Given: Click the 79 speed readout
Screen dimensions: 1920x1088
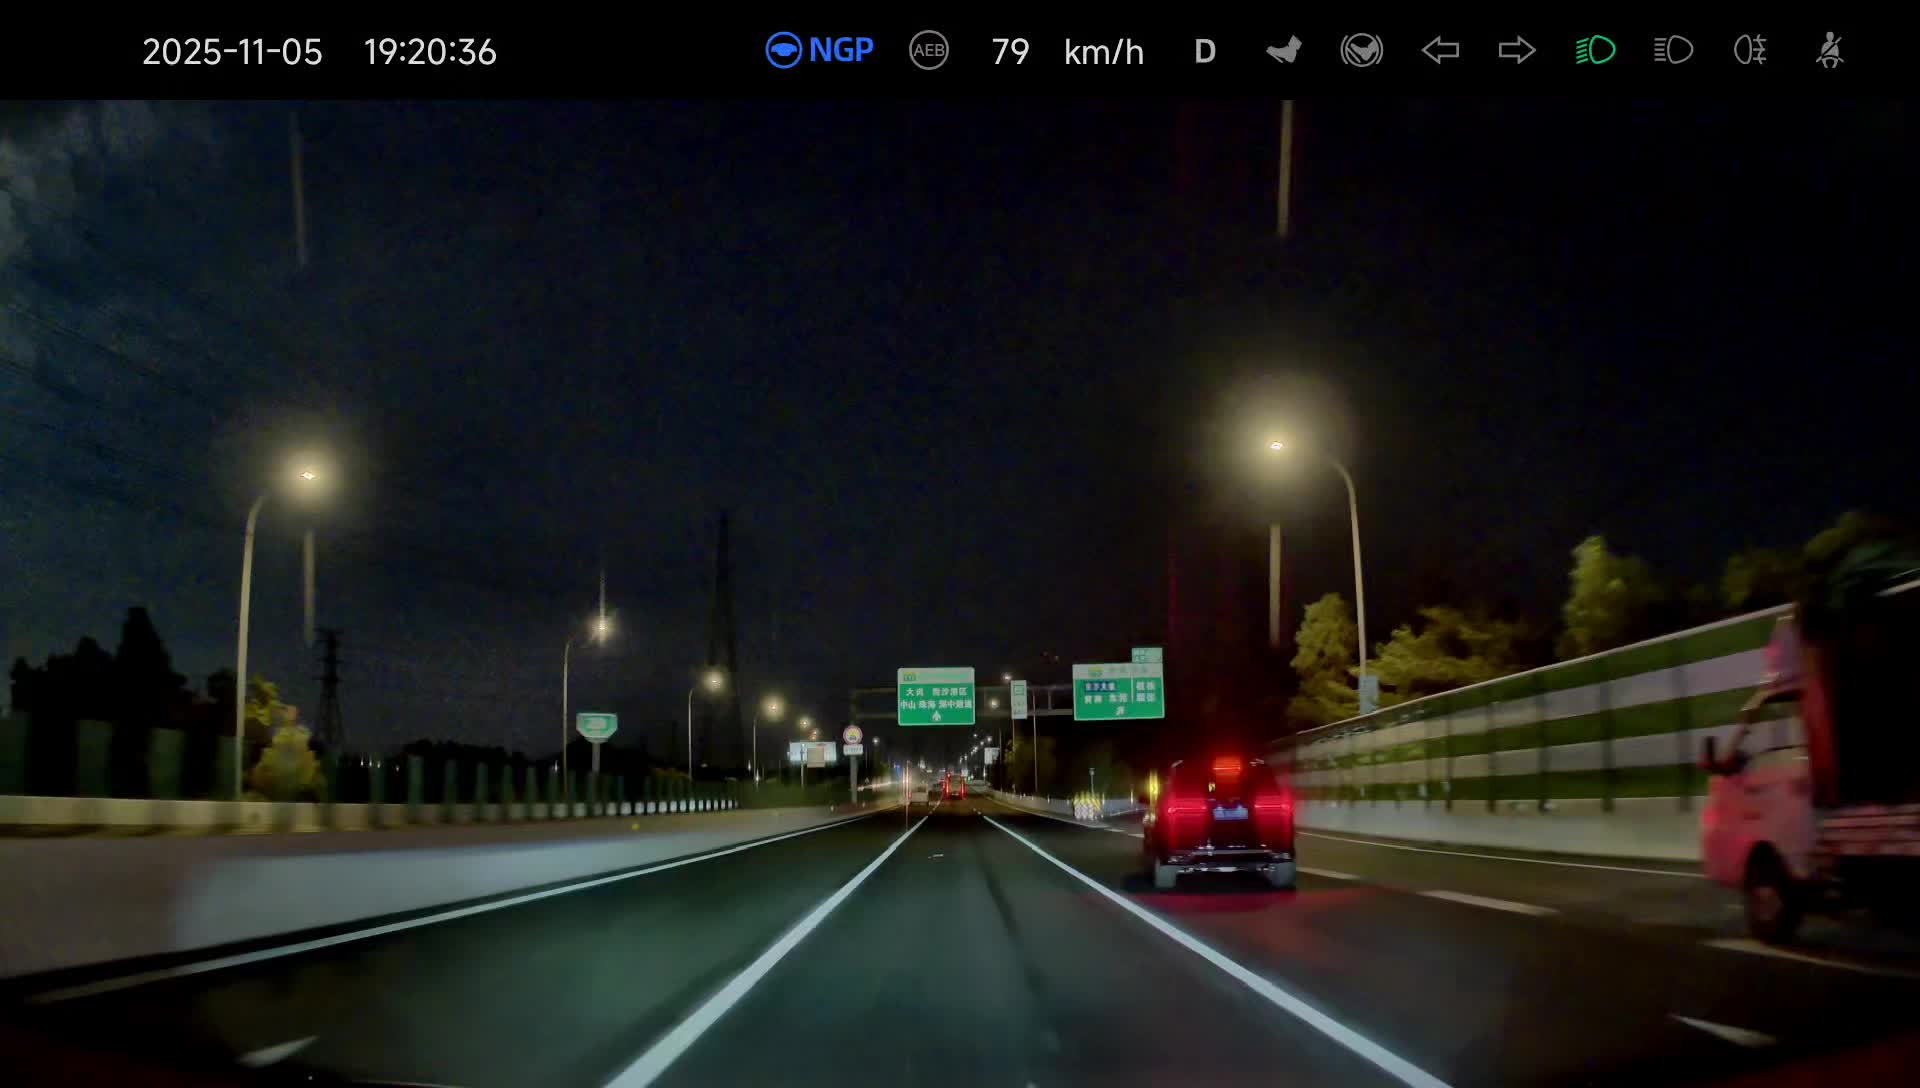Looking at the screenshot, I should click(1010, 52).
